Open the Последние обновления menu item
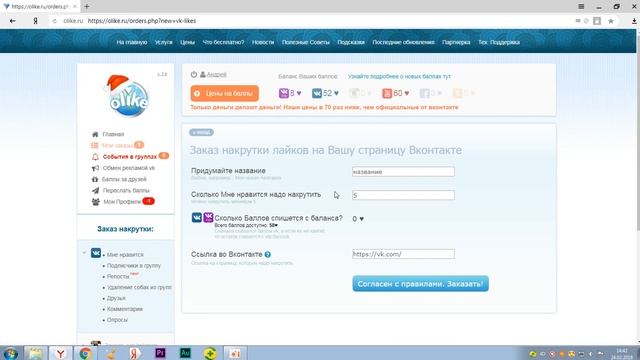 pyautogui.click(x=403, y=42)
